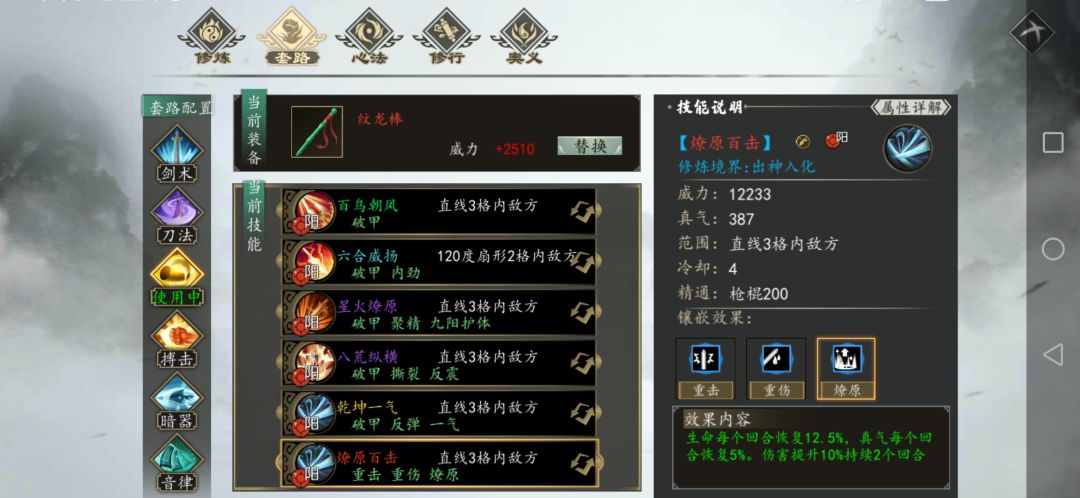Image resolution: width=1080 pixels, height=498 pixels.
Task: Swap the 百鸟朝凤 skill
Action: click(582, 211)
